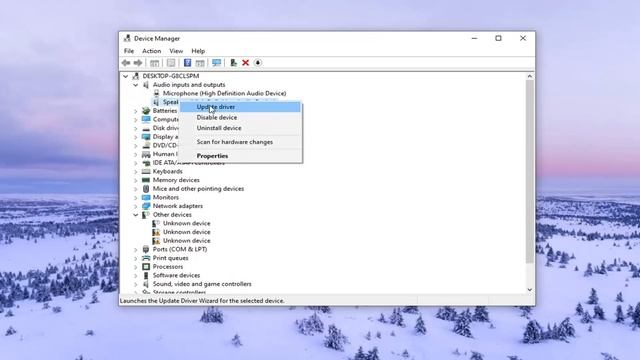Click the scrollbar up arrow

click(529, 76)
